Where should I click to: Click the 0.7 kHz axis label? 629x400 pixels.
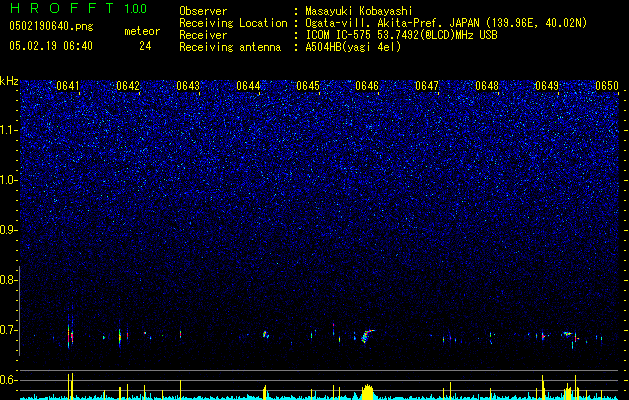click(8, 330)
